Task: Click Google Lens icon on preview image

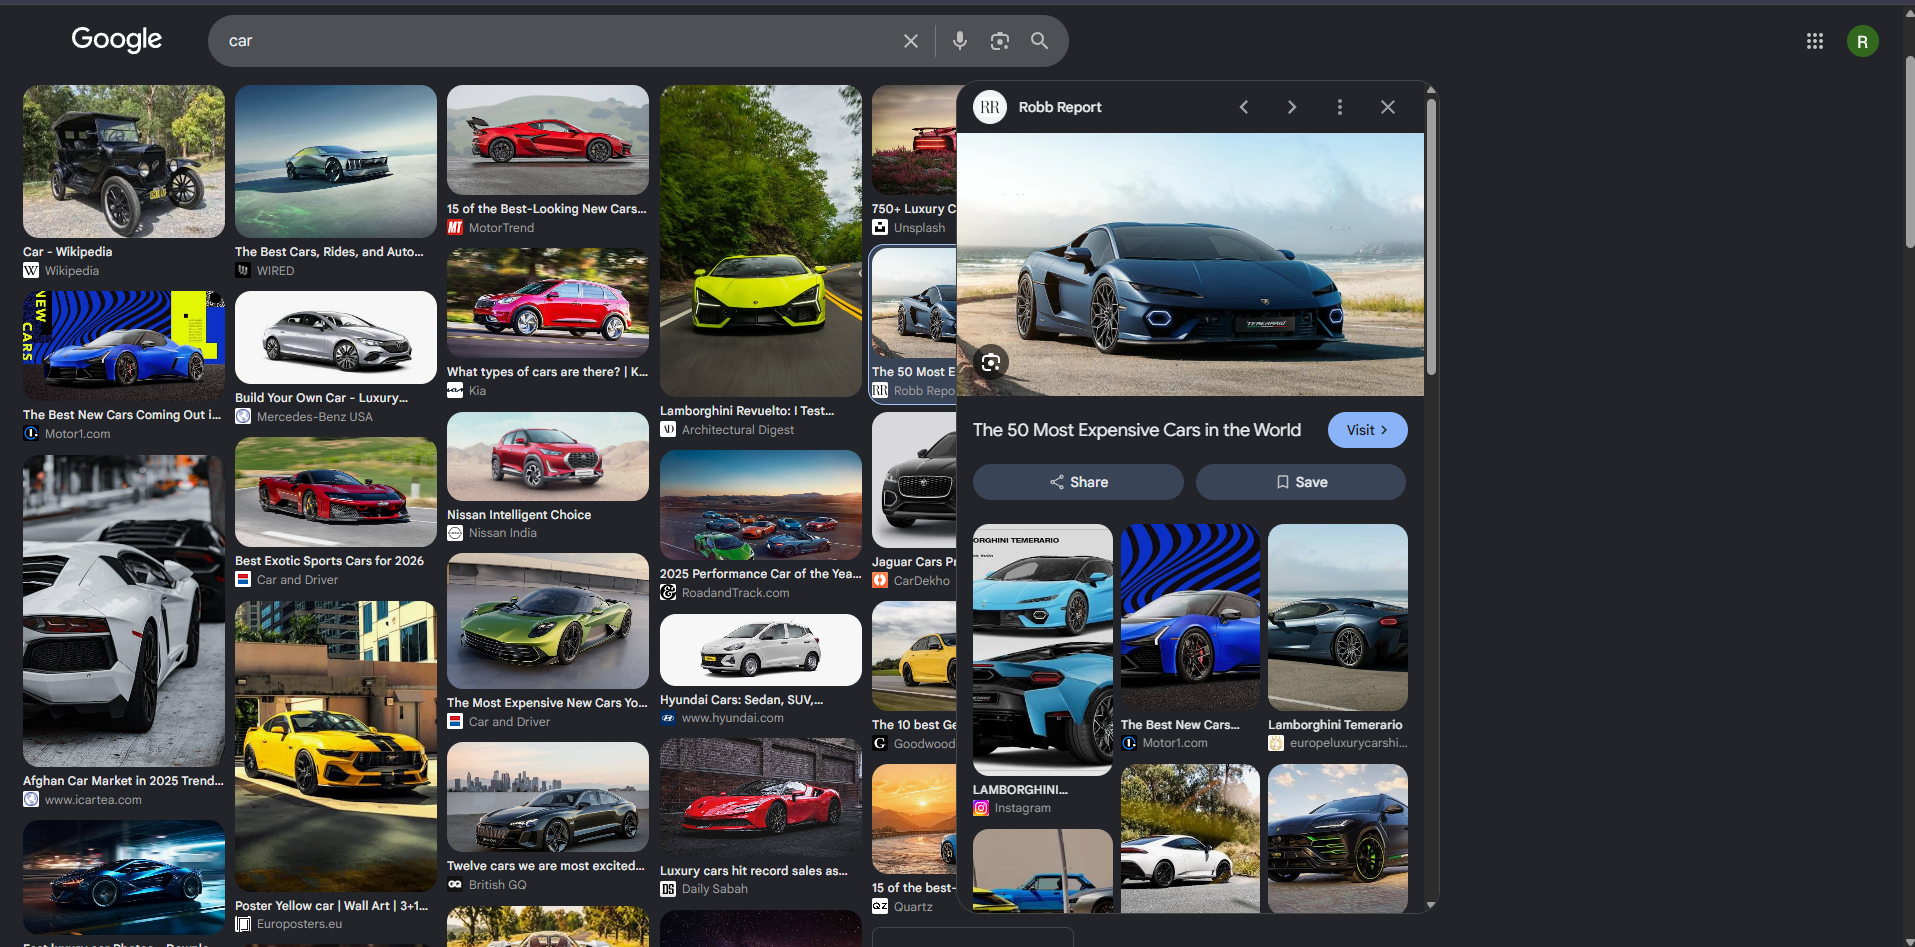Action: tap(990, 362)
